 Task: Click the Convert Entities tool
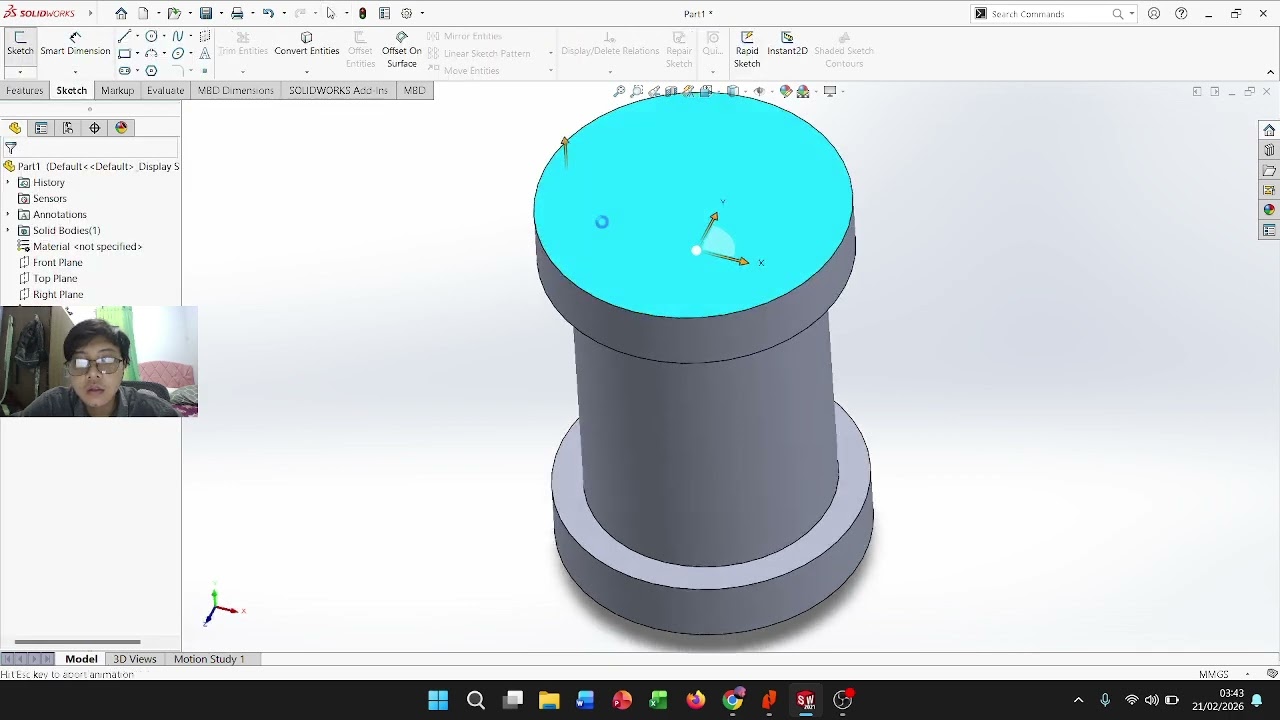307,44
